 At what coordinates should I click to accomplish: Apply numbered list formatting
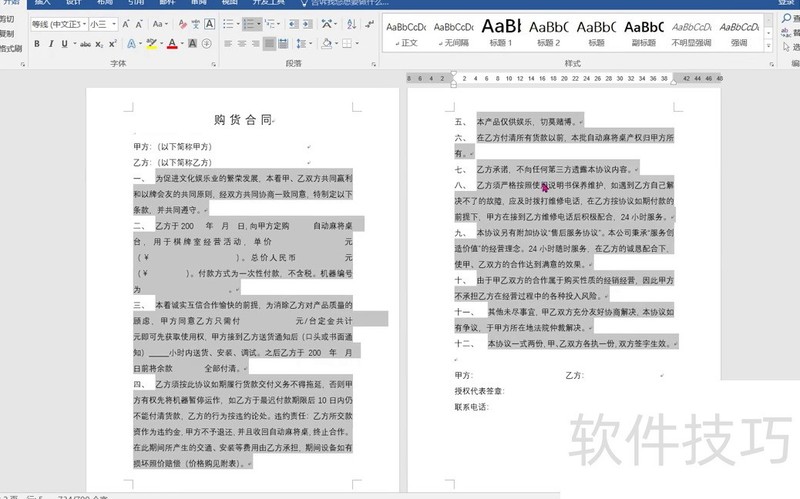pyautogui.click(x=248, y=24)
